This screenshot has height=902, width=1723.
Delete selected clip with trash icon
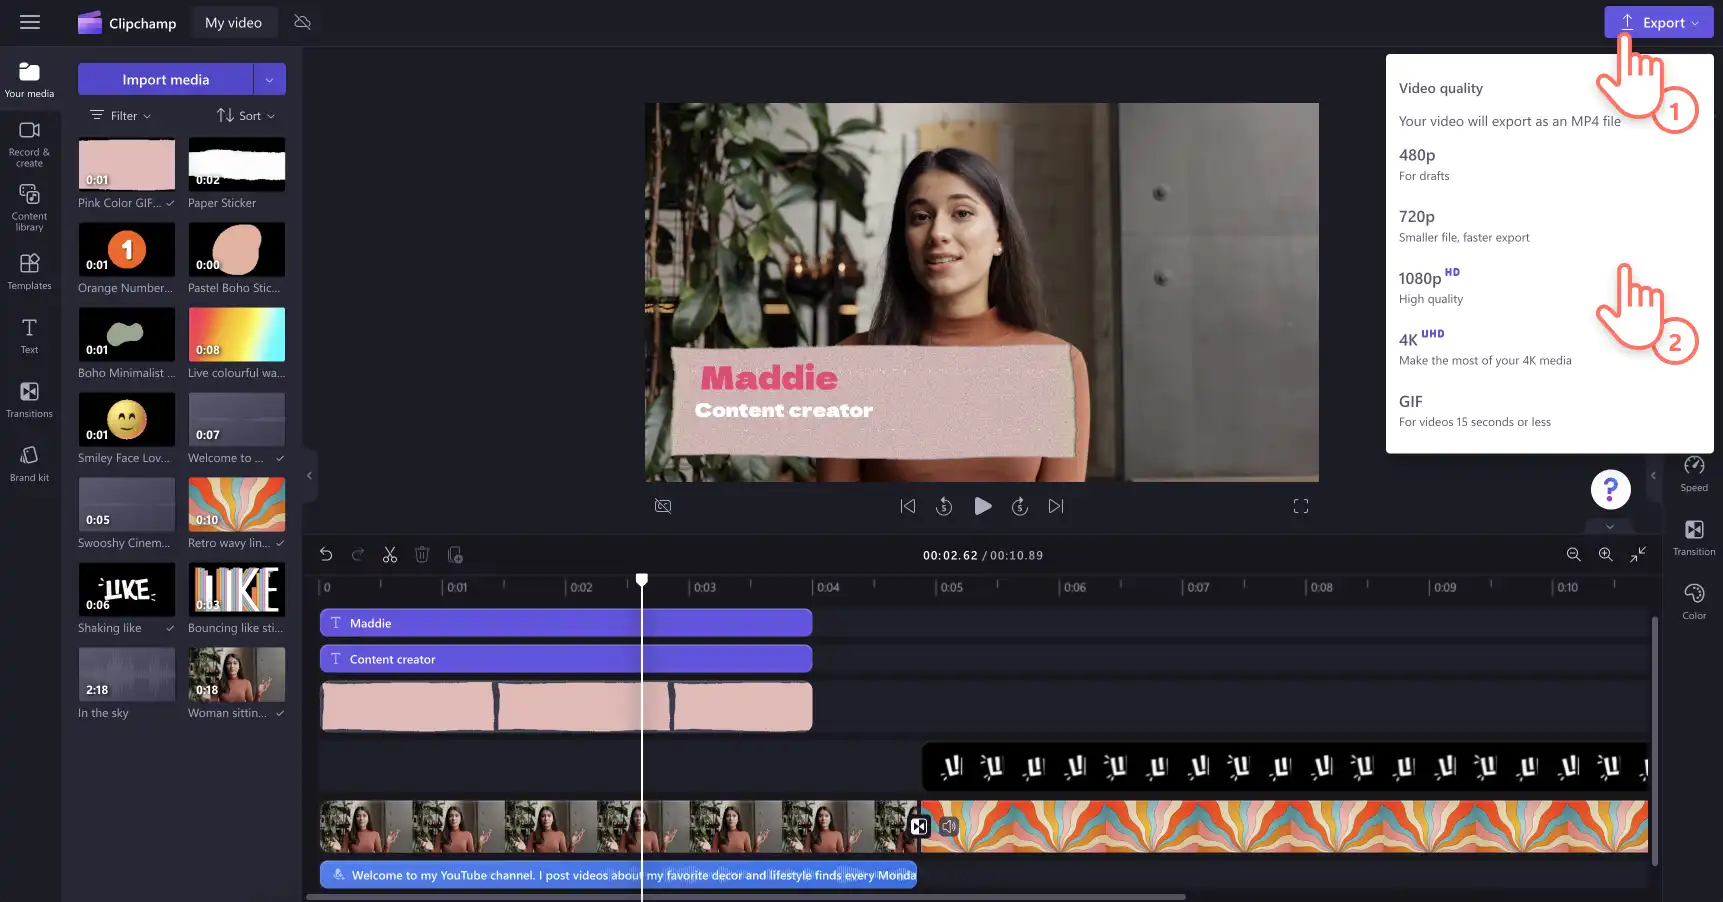[x=422, y=555]
